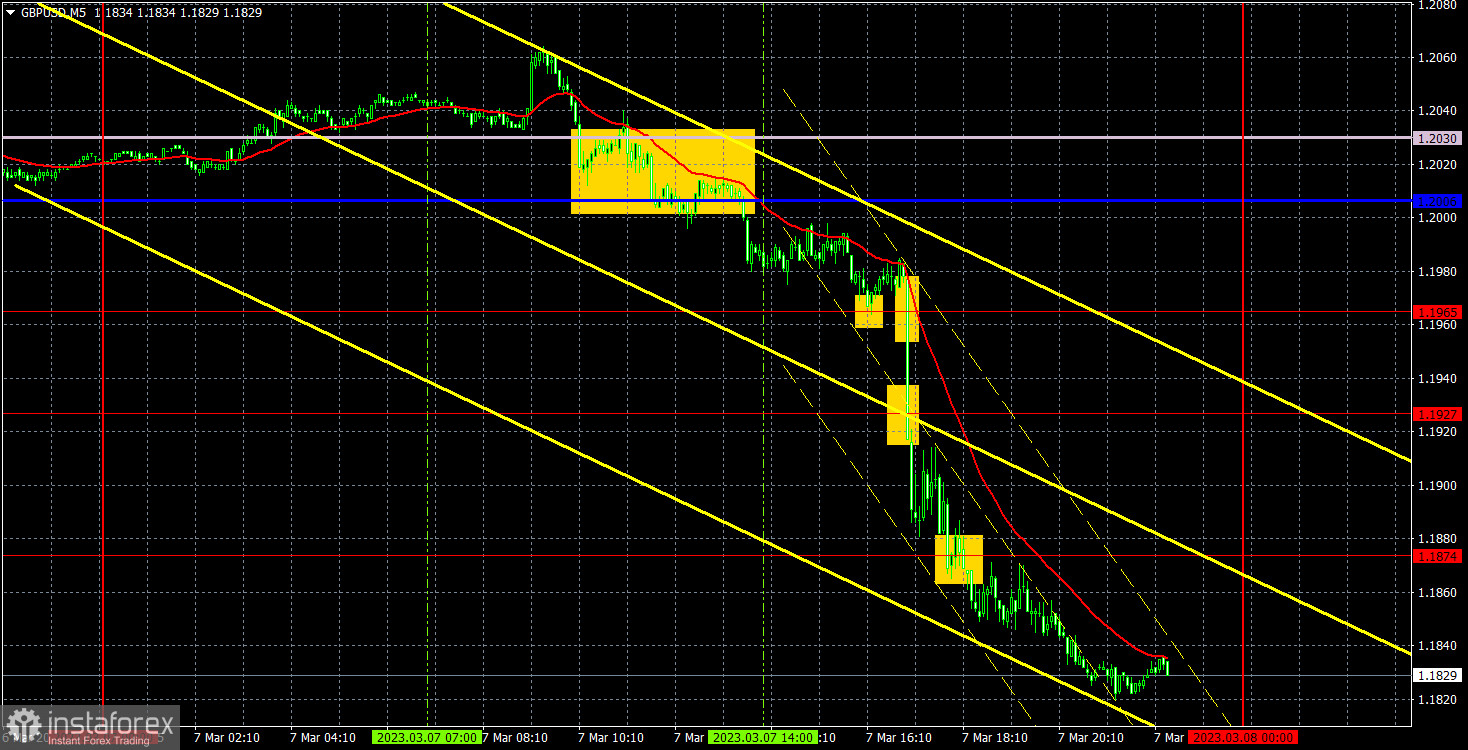This screenshot has width=1468, height=750.
Task: Click the 1.2060 price axis value
Action: pyautogui.click(x=1438, y=57)
